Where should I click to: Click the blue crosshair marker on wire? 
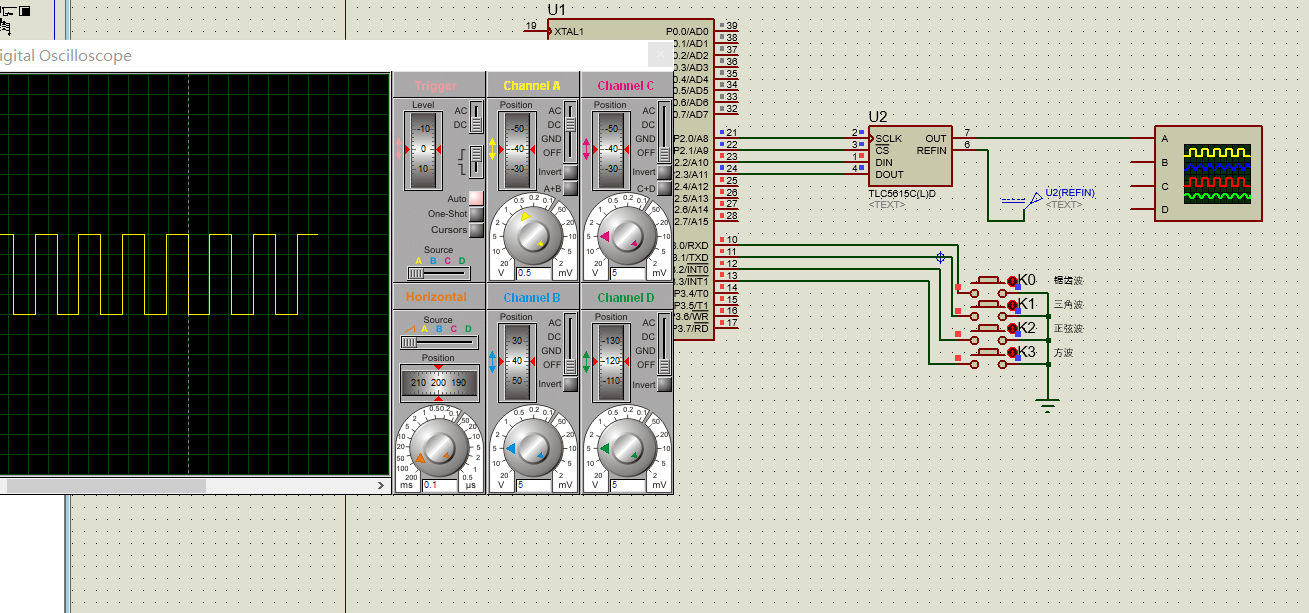coord(940,257)
